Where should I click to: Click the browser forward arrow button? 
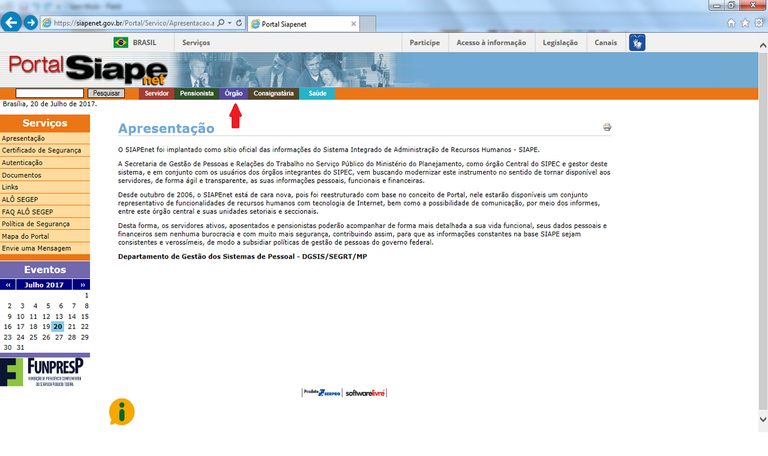(31, 23)
